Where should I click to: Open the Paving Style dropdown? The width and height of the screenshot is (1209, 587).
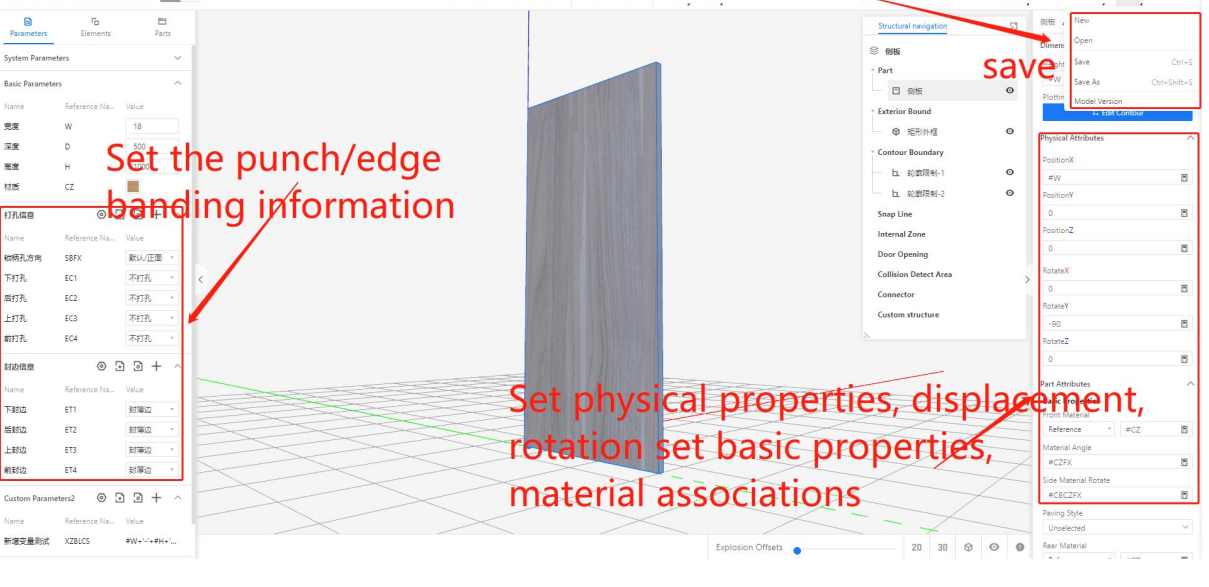pyautogui.click(x=1117, y=528)
